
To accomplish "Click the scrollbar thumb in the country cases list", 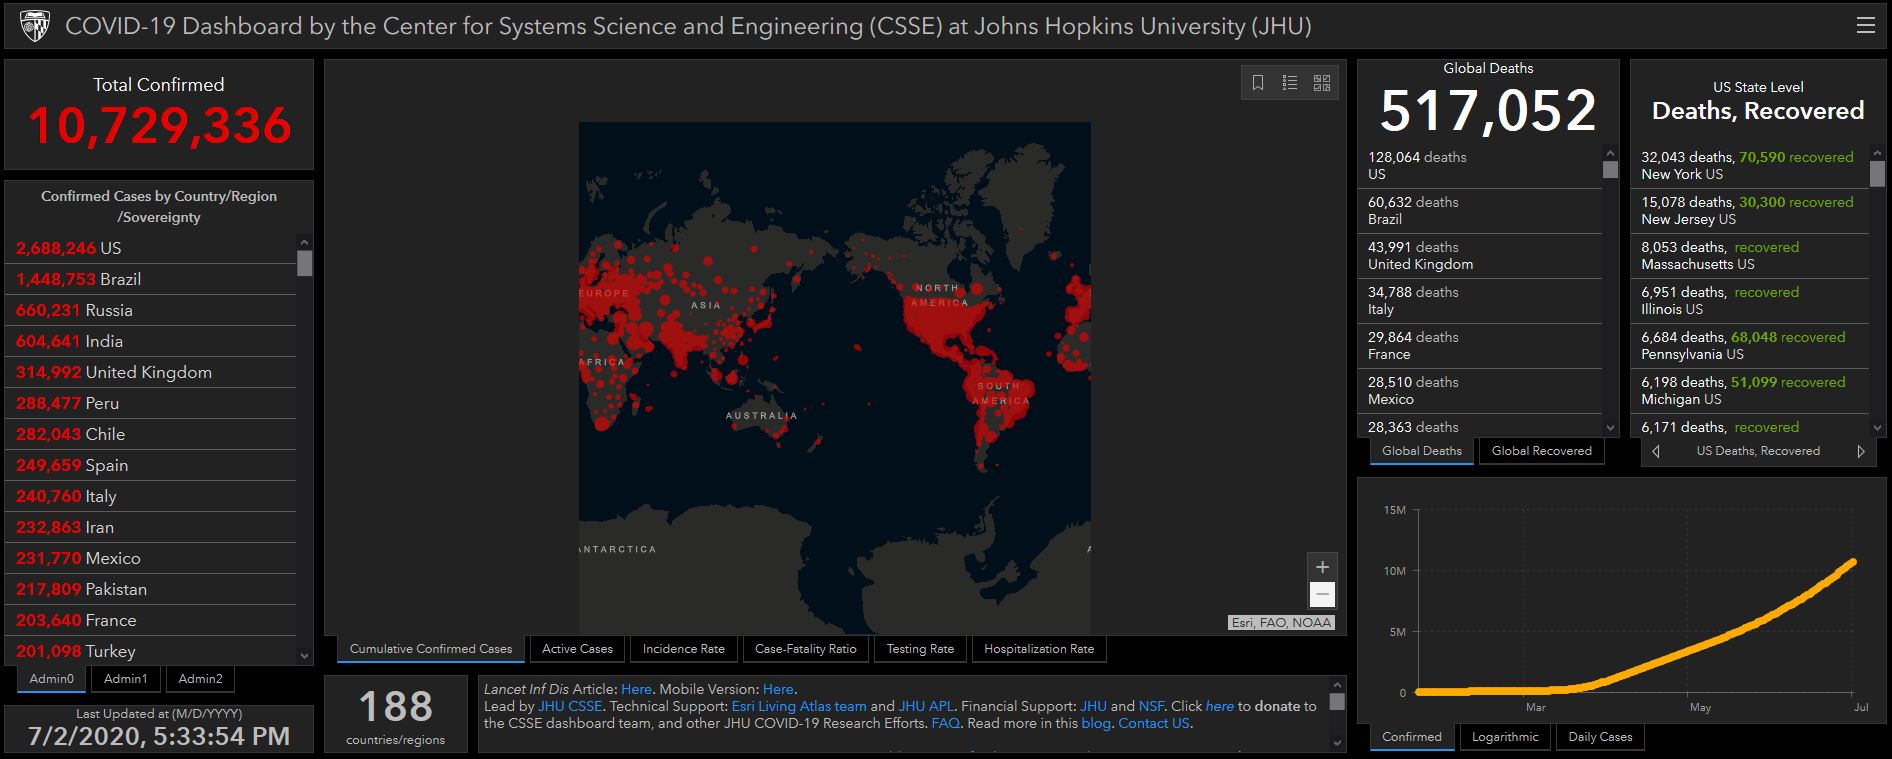I will tap(305, 263).
